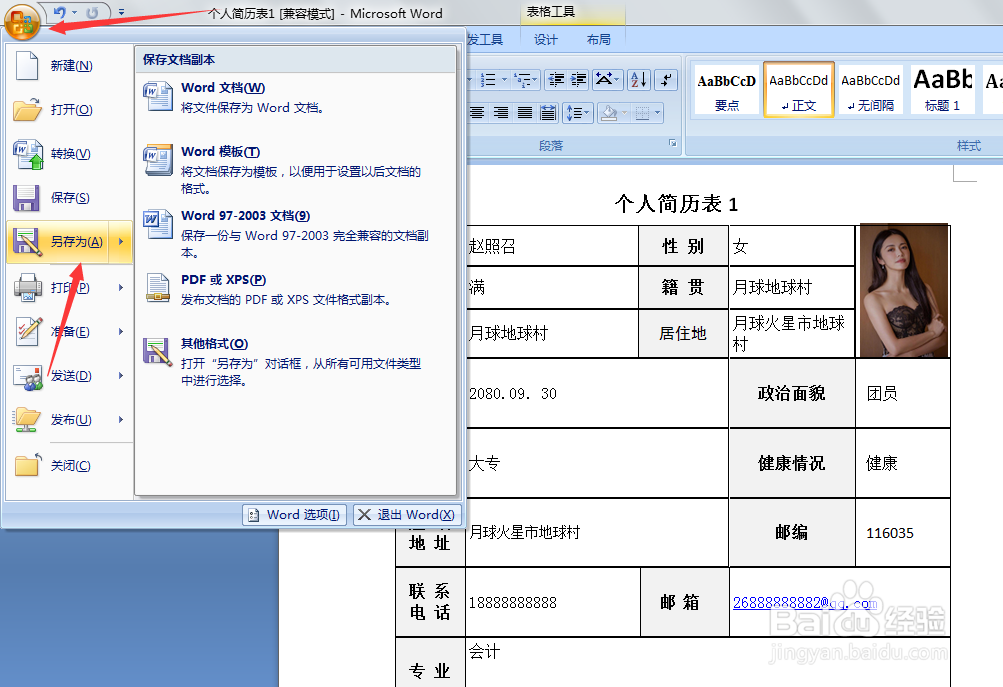Open line spacing dropdown arrow
Image resolution: width=1003 pixels, height=687 pixels.
pos(588,113)
